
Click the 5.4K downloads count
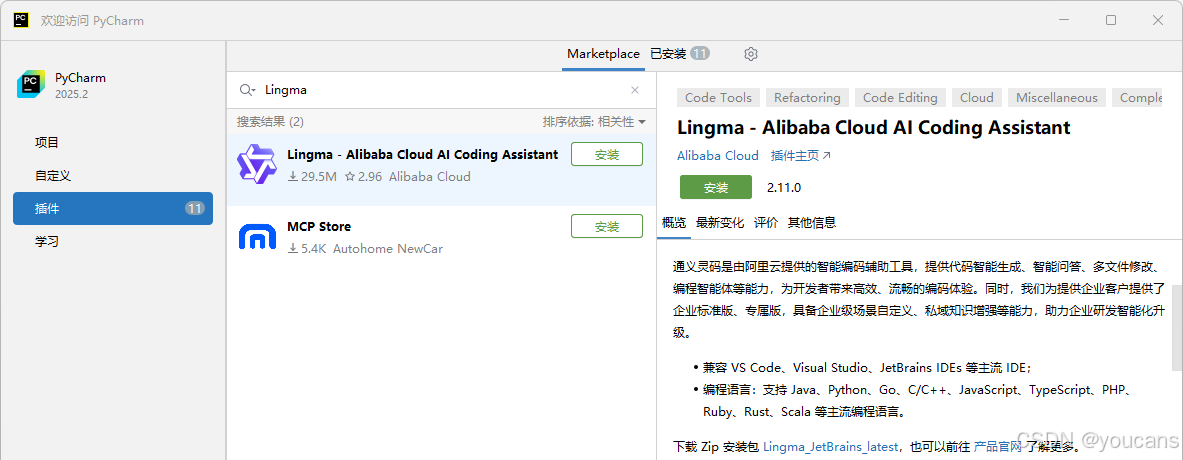307,248
